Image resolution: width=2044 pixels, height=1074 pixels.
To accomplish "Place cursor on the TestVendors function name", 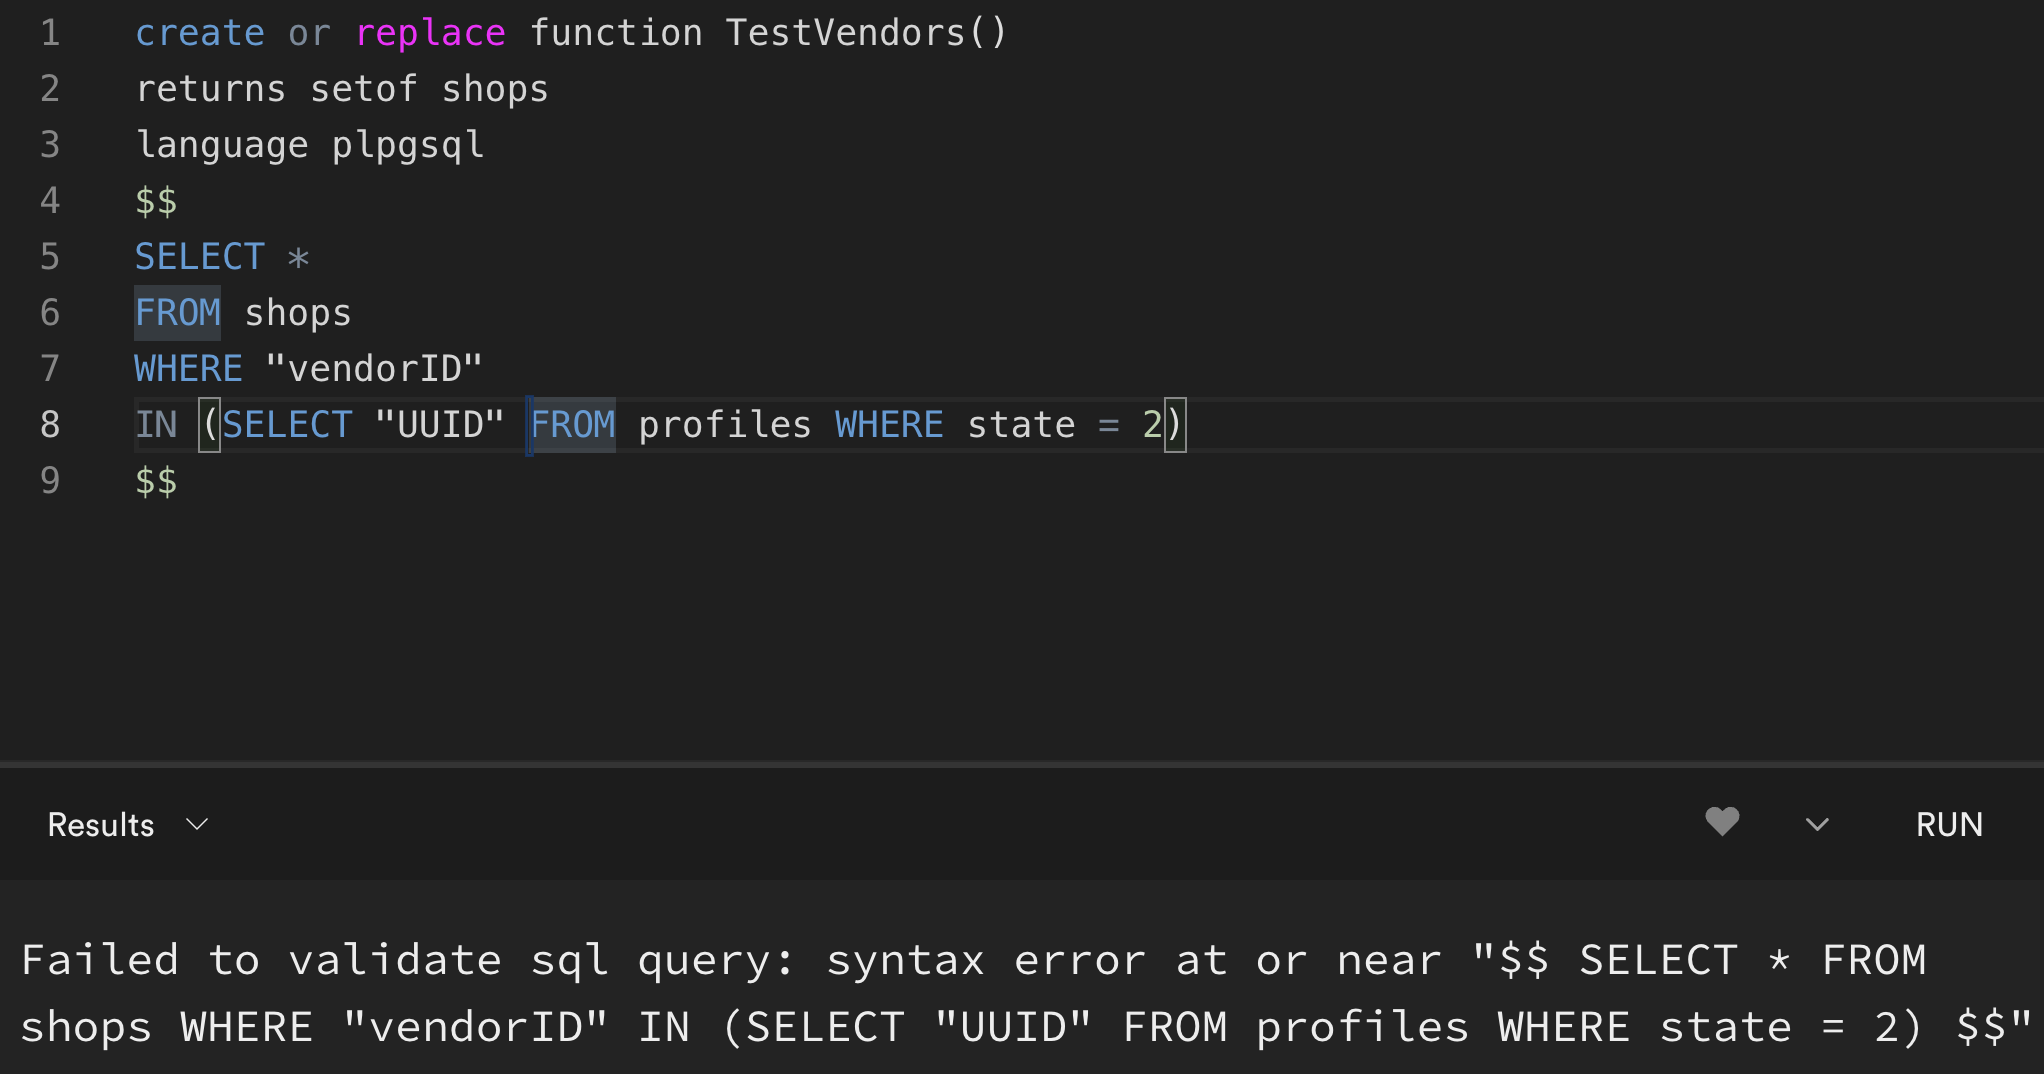I will click(844, 33).
